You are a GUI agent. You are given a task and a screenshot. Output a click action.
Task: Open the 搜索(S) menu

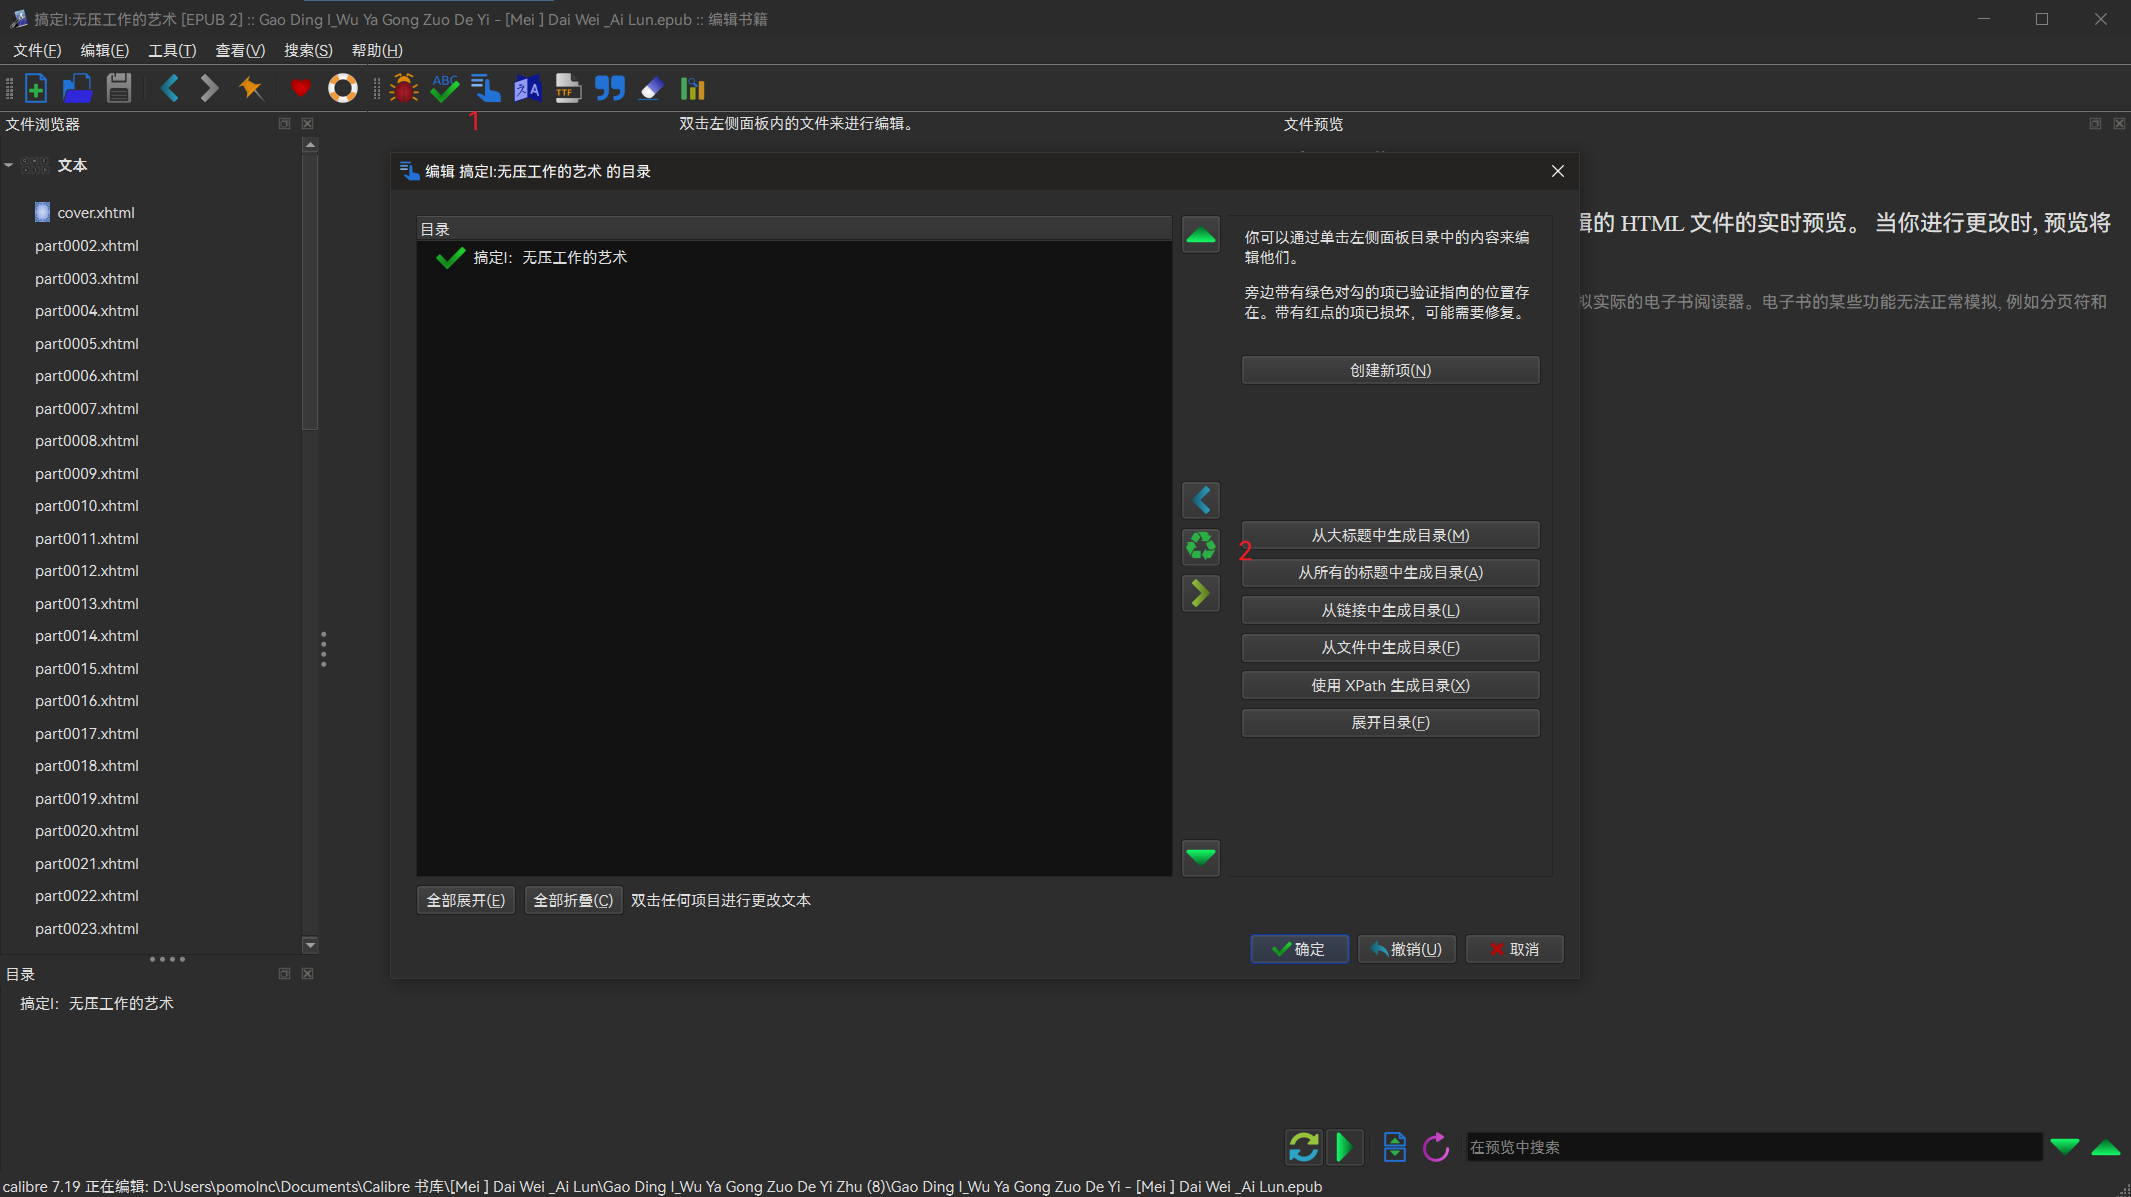pyautogui.click(x=307, y=50)
